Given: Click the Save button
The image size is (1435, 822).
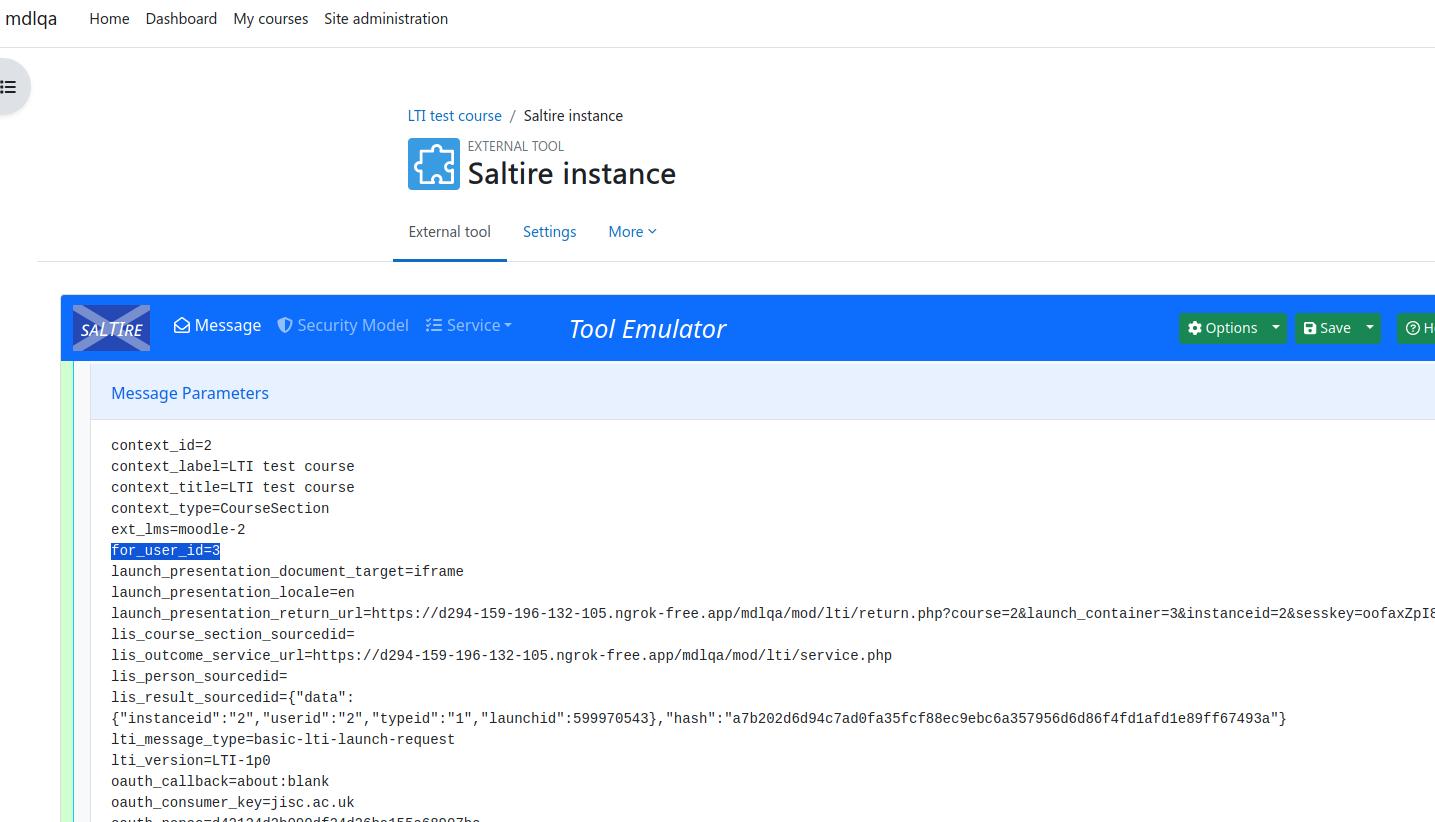Looking at the screenshot, I should pos(1327,328).
